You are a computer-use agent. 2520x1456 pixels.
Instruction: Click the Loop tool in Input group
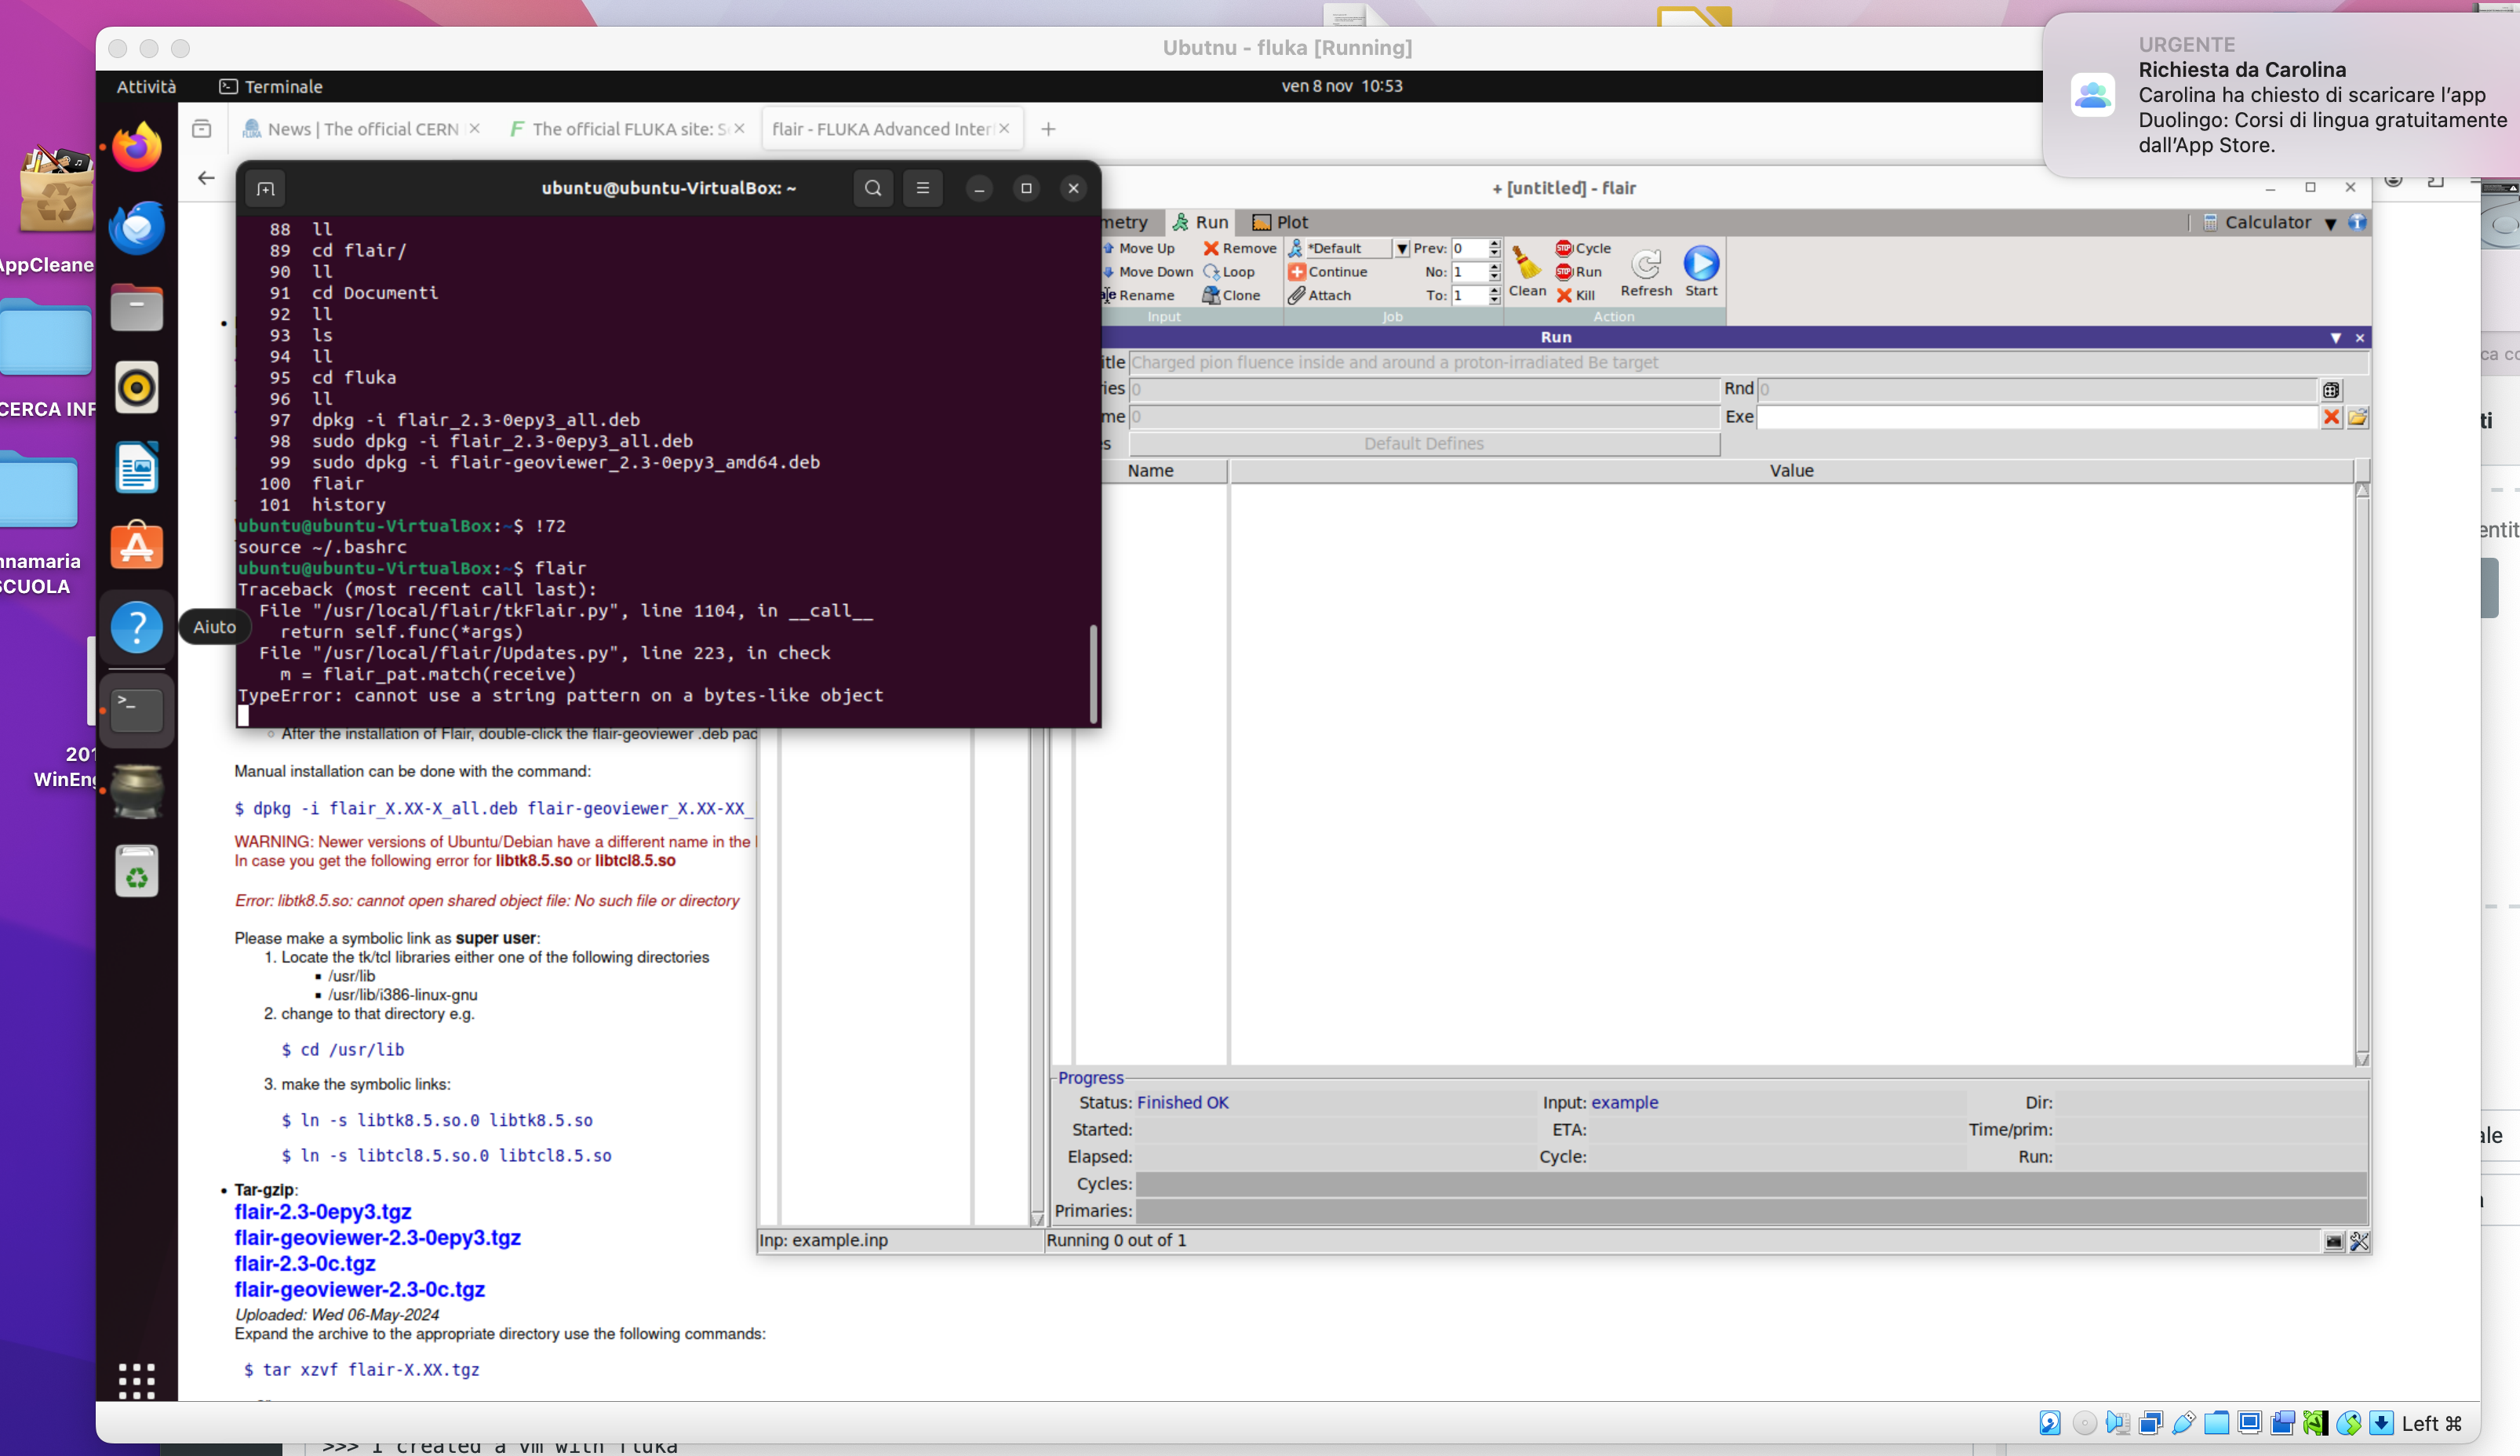1228,272
